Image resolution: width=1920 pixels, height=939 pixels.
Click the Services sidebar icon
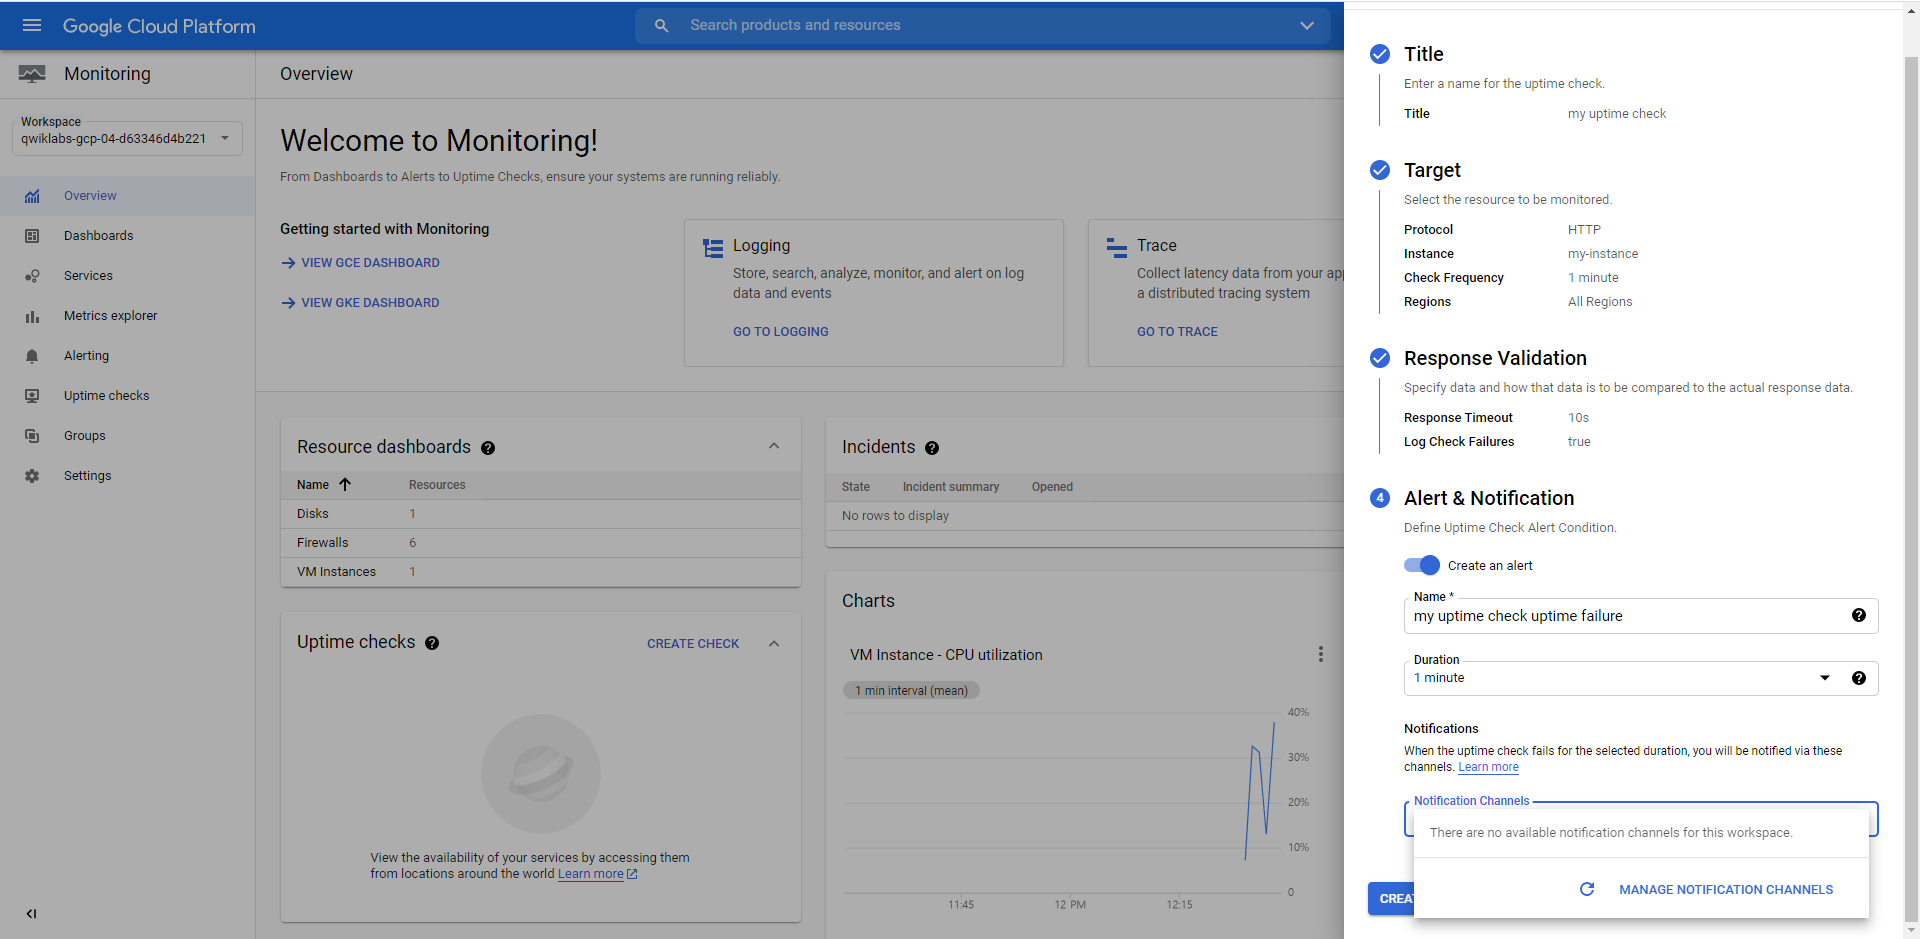click(32, 276)
